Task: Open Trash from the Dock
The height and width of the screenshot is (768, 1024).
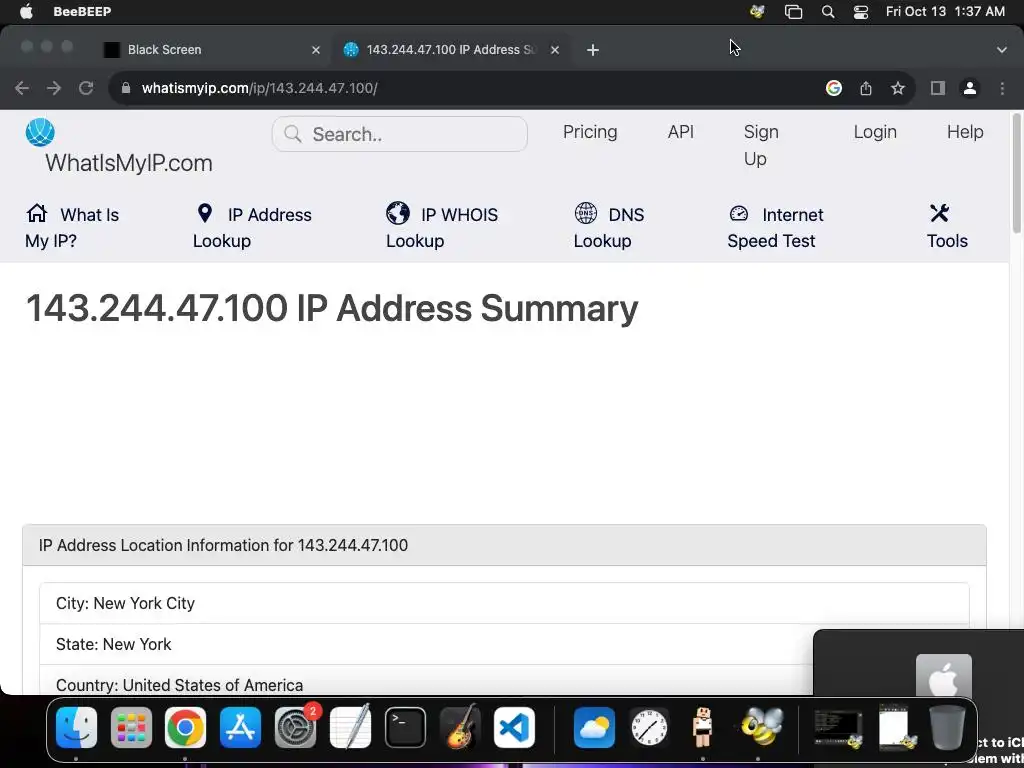Action: (x=947, y=727)
